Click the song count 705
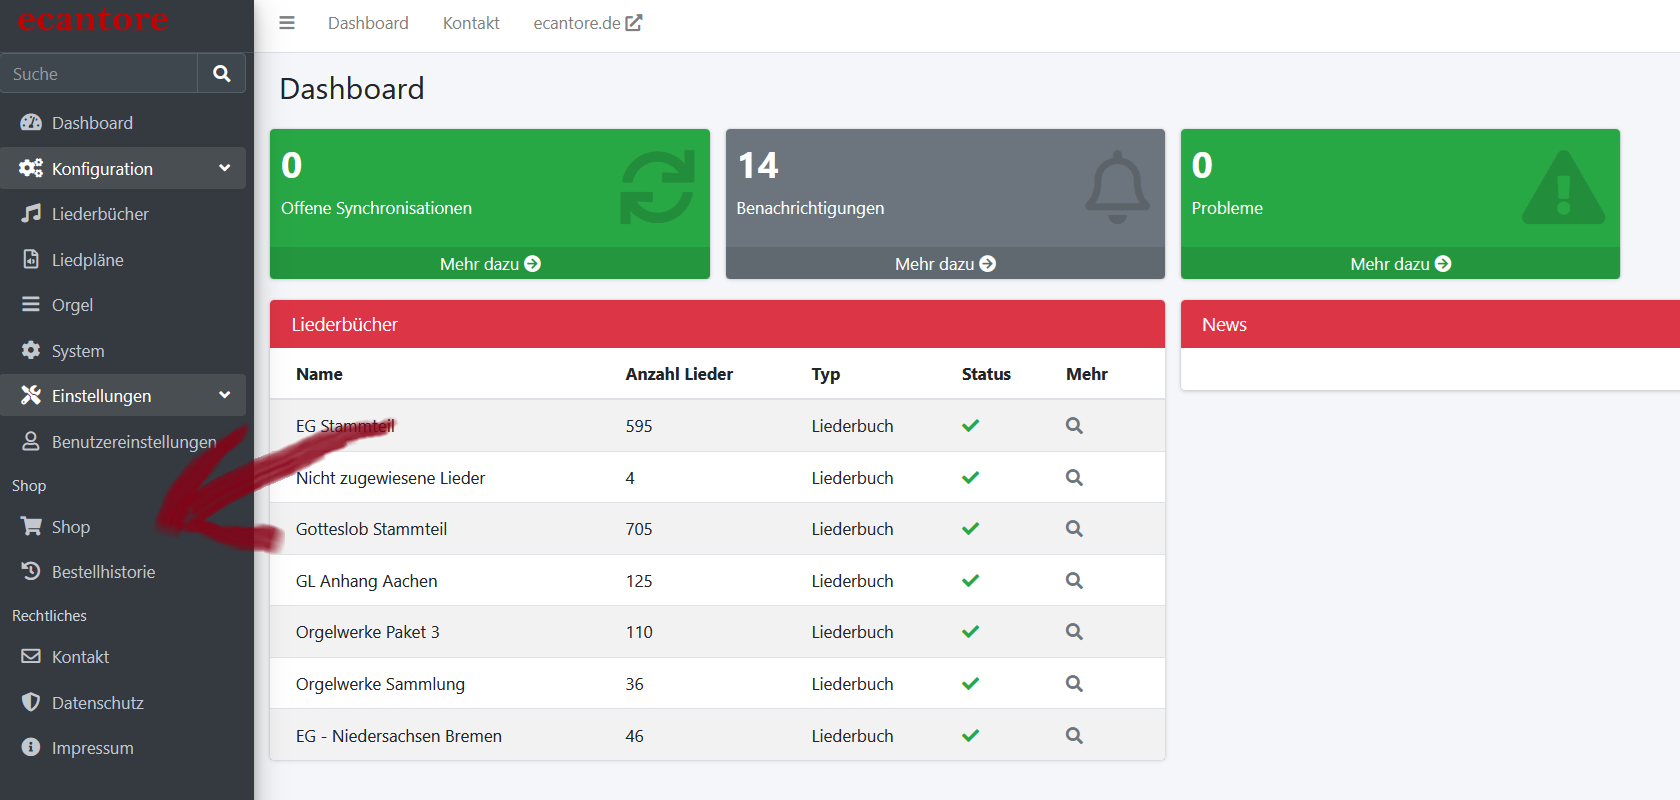The width and height of the screenshot is (1680, 800). point(639,529)
